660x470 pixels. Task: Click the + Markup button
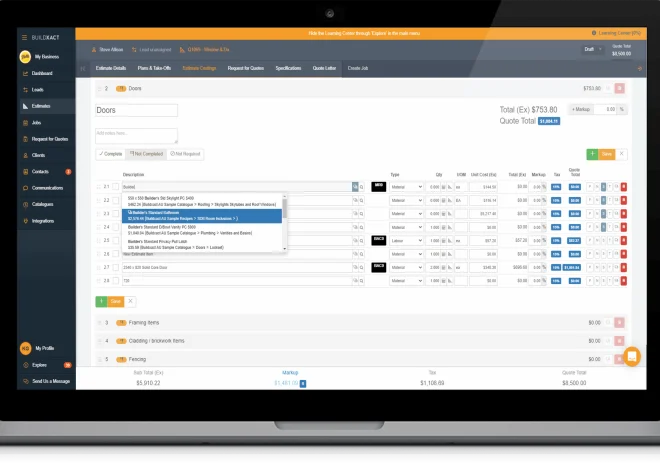pyautogui.click(x=581, y=109)
